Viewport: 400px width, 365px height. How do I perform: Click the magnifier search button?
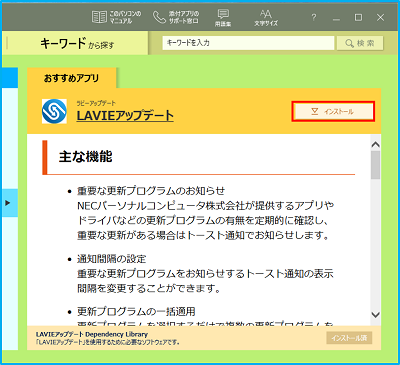tap(360, 43)
